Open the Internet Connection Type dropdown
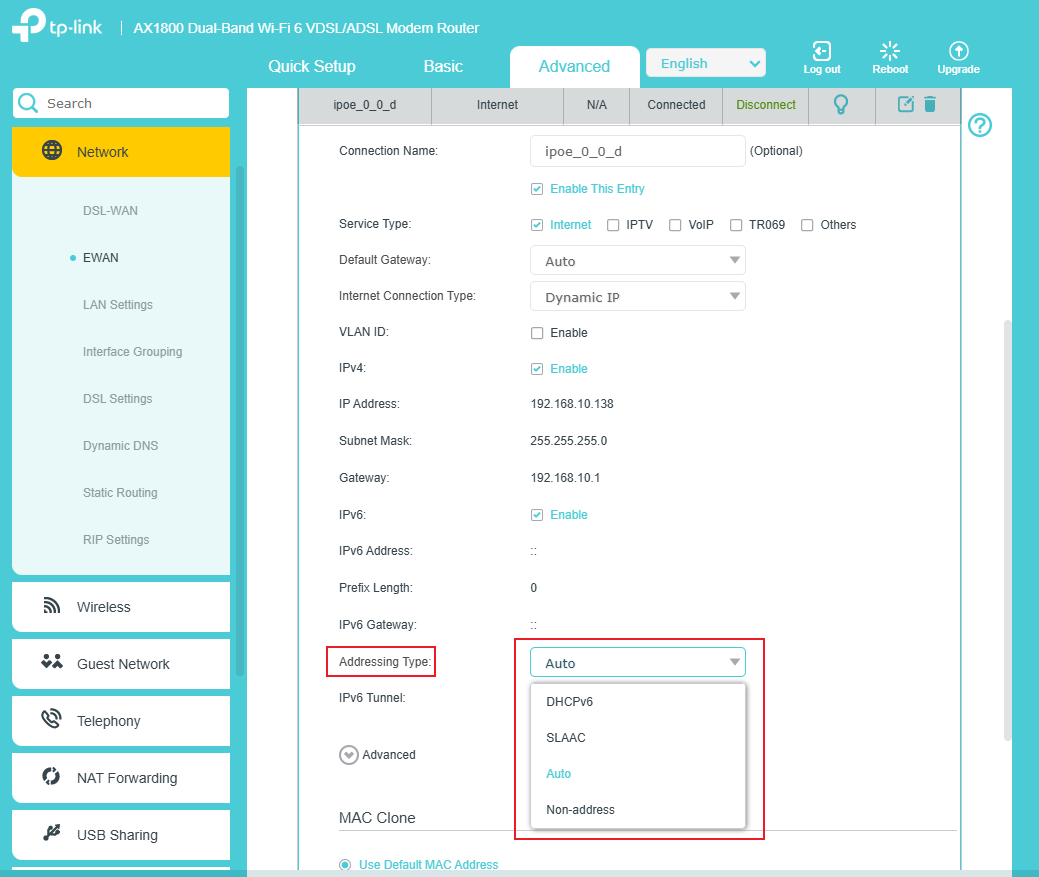The height and width of the screenshot is (877, 1039). [637, 297]
